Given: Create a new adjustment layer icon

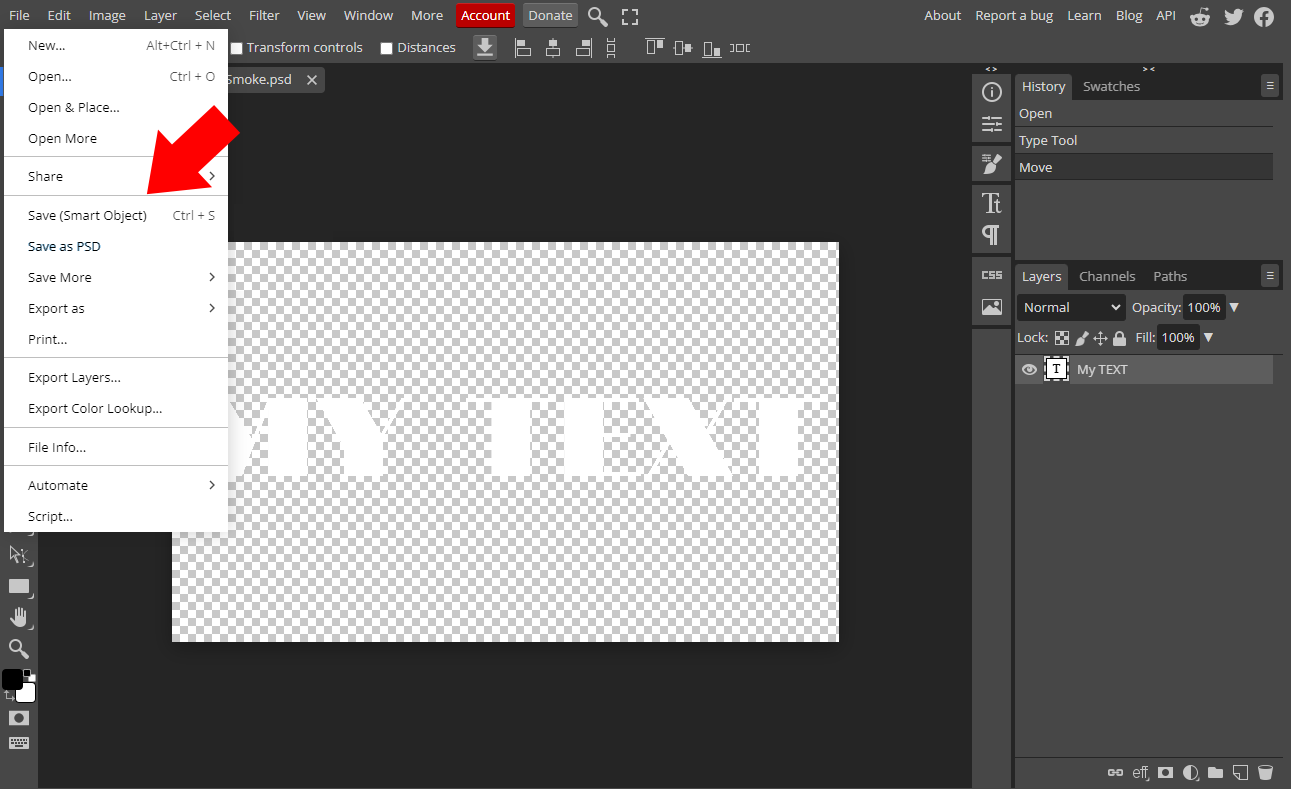Looking at the screenshot, I should pos(1190,772).
